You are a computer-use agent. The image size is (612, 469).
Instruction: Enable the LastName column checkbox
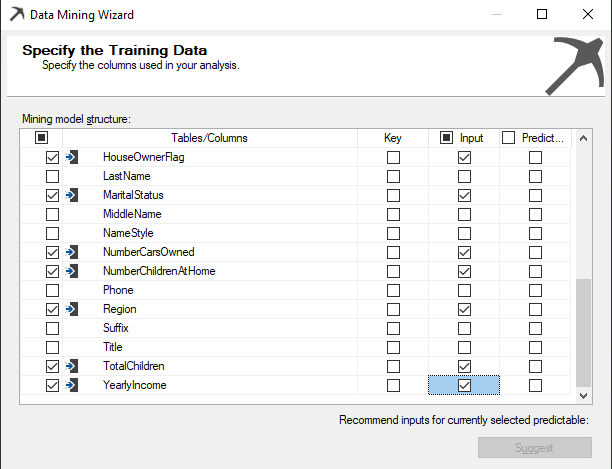pyautogui.click(x=52, y=176)
